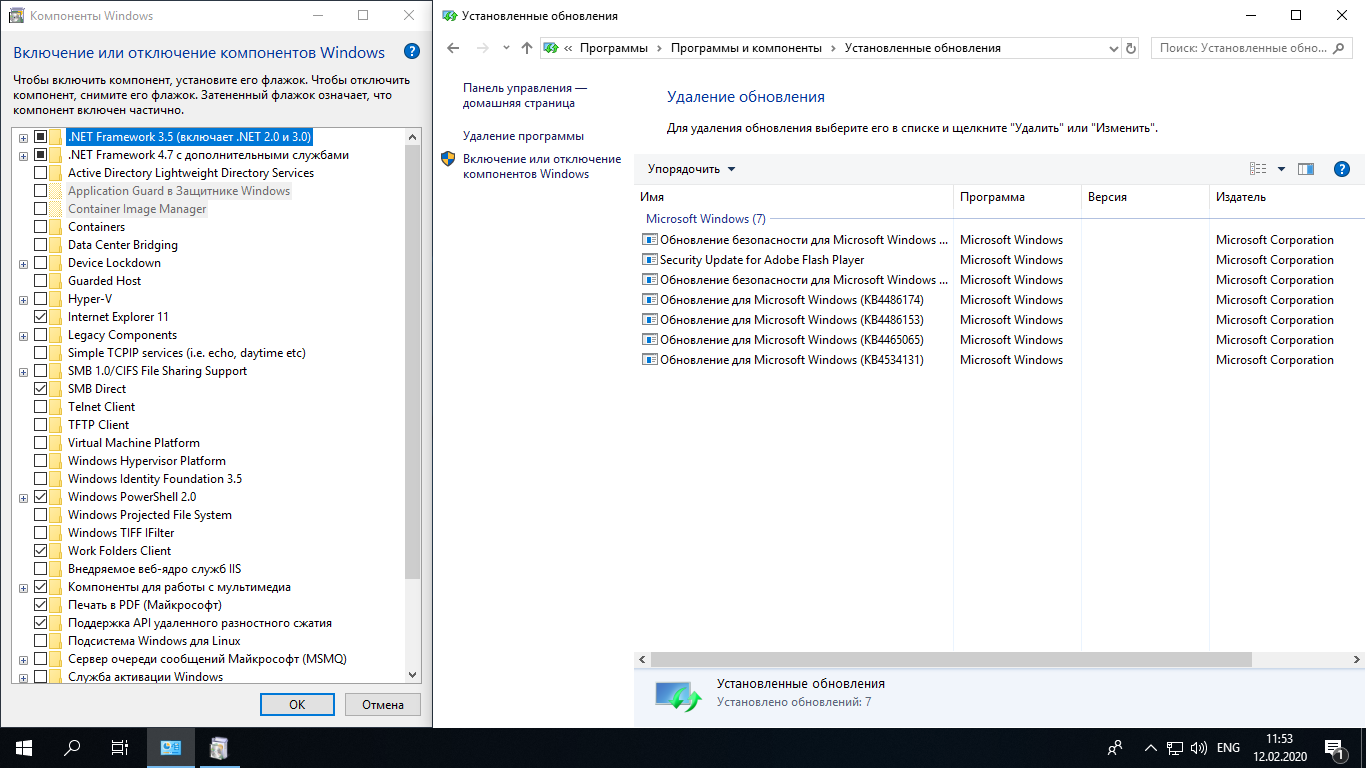Click the ENG language indicator
Screen dimensions: 1366x768
(x=1228, y=747)
